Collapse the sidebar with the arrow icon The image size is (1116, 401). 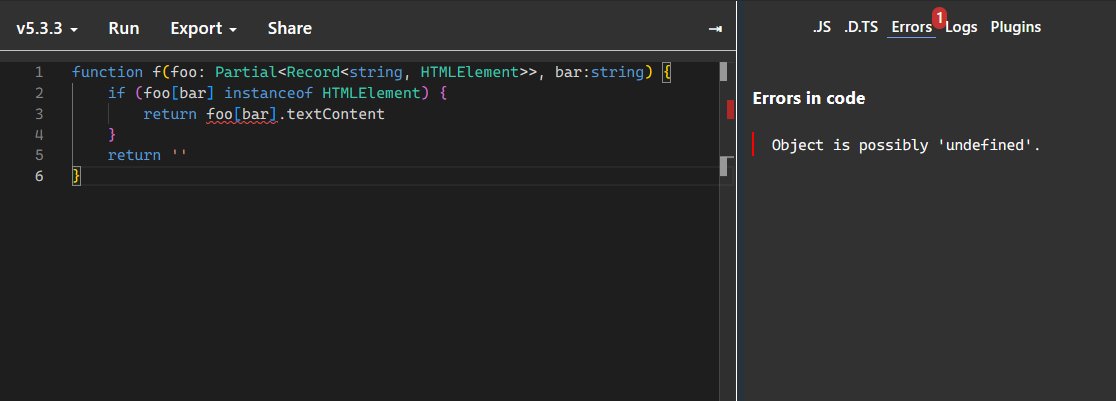(x=715, y=29)
